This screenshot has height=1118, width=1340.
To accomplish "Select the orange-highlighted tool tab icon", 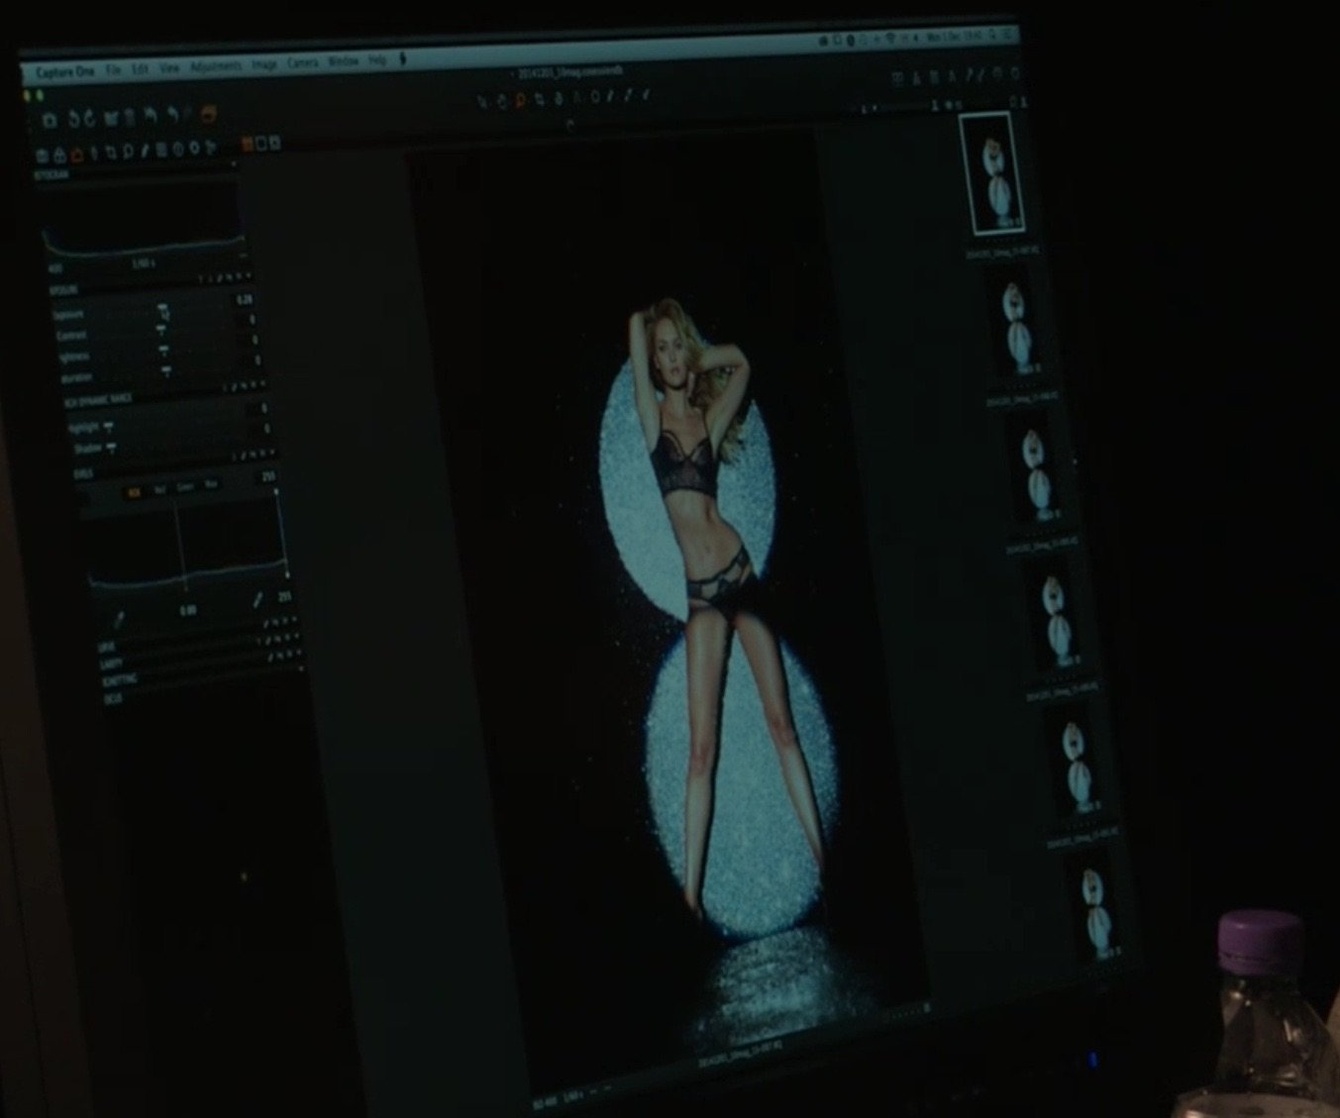I will (77, 155).
